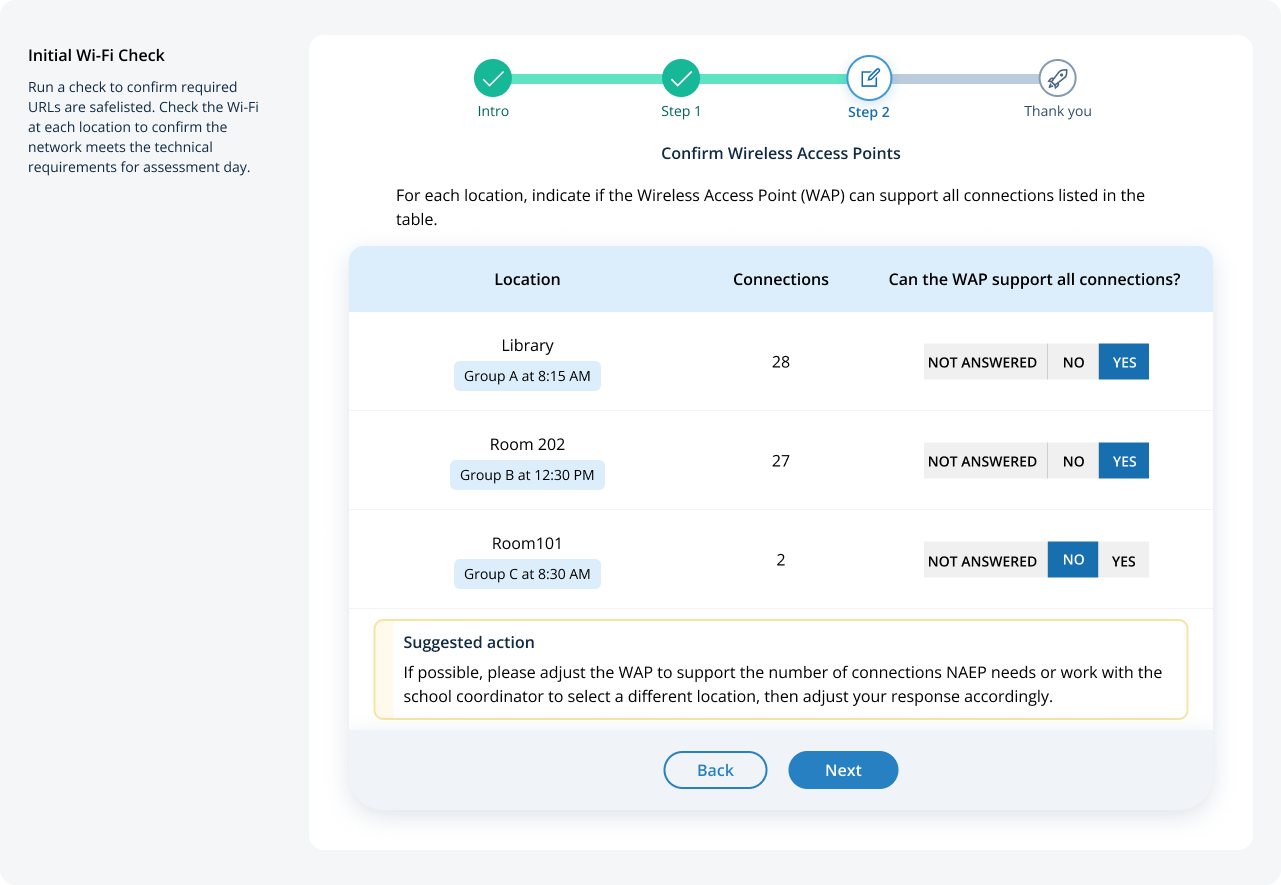Click the Thank you rocket icon
This screenshot has height=885, width=1281.
click(x=1057, y=78)
